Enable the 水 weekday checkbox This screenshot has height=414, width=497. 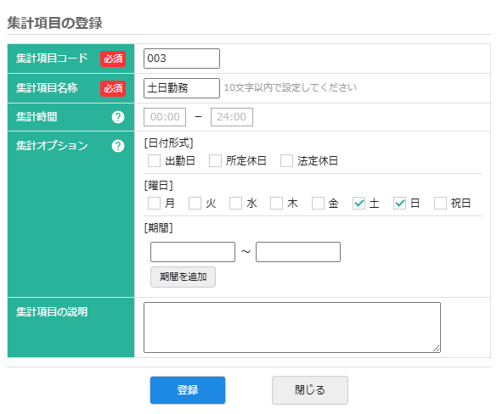pos(235,203)
